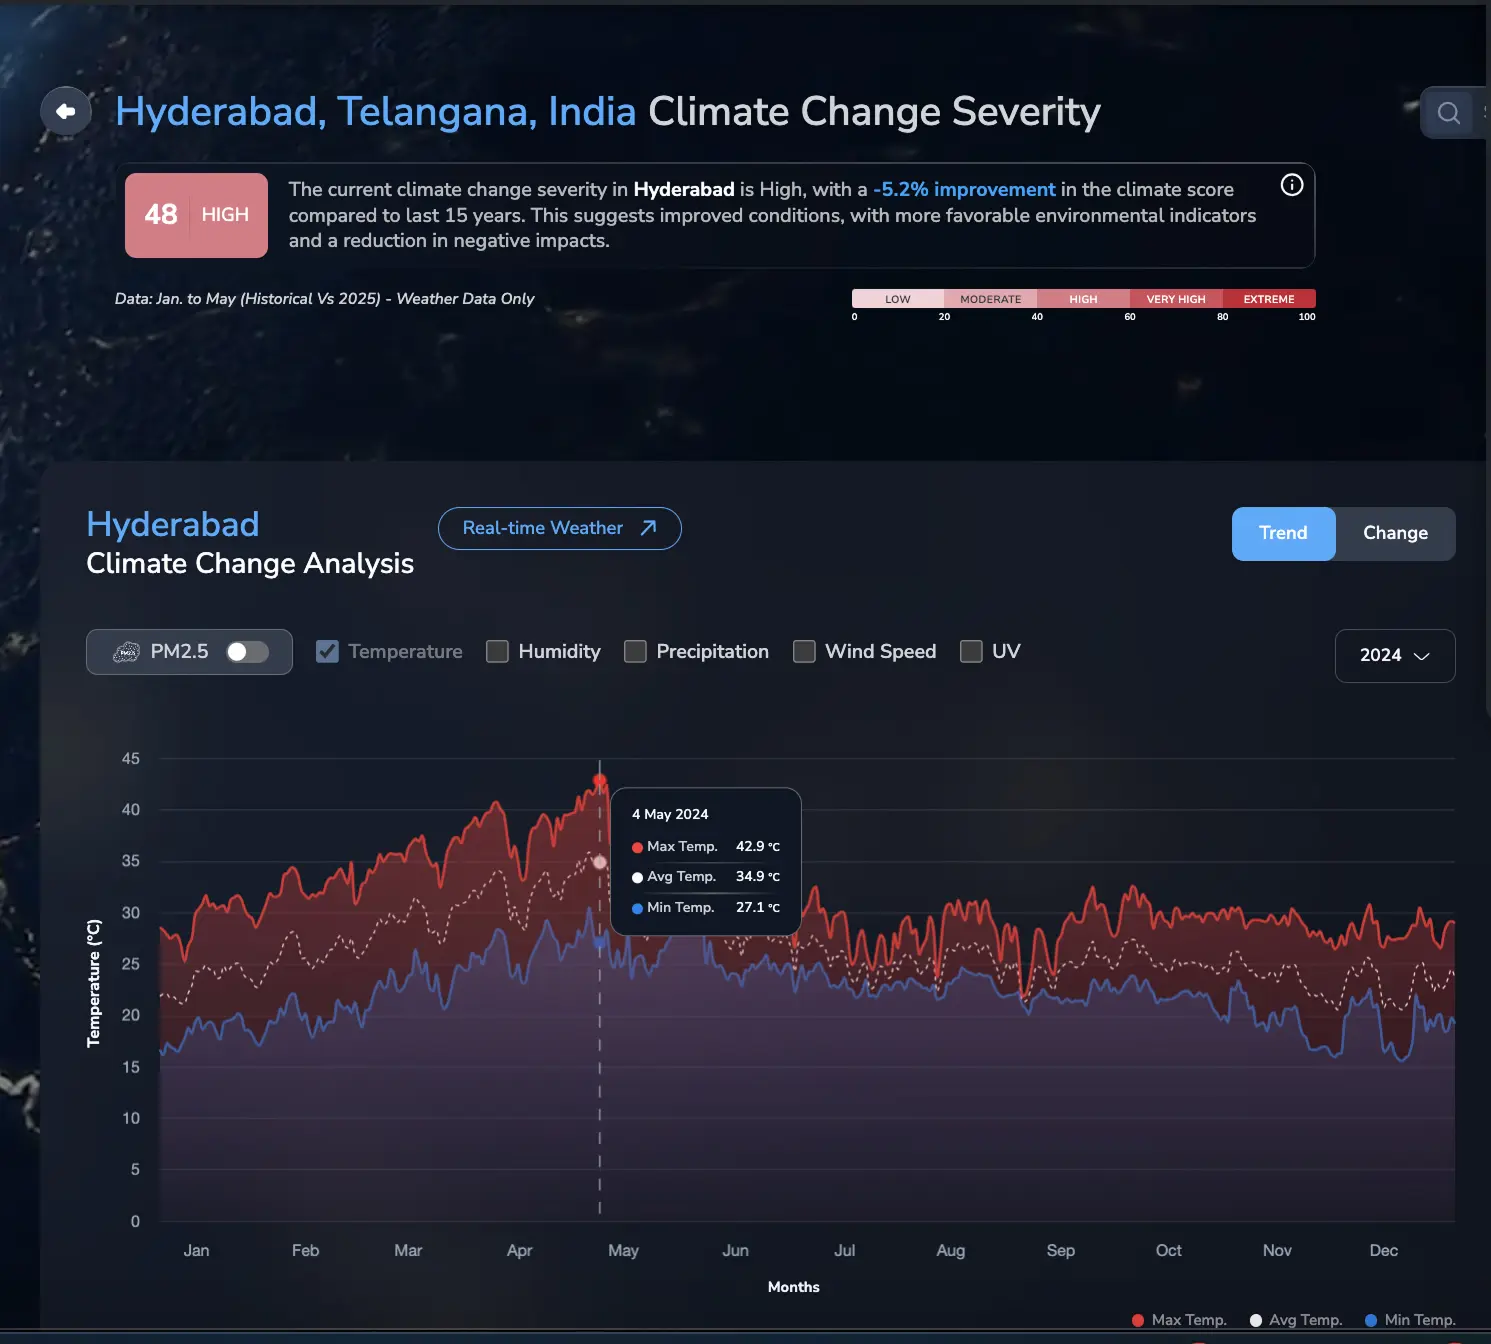Click the Real-time Weather arrow icon
Viewport: 1491px width, 1344px height.
tap(648, 528)
